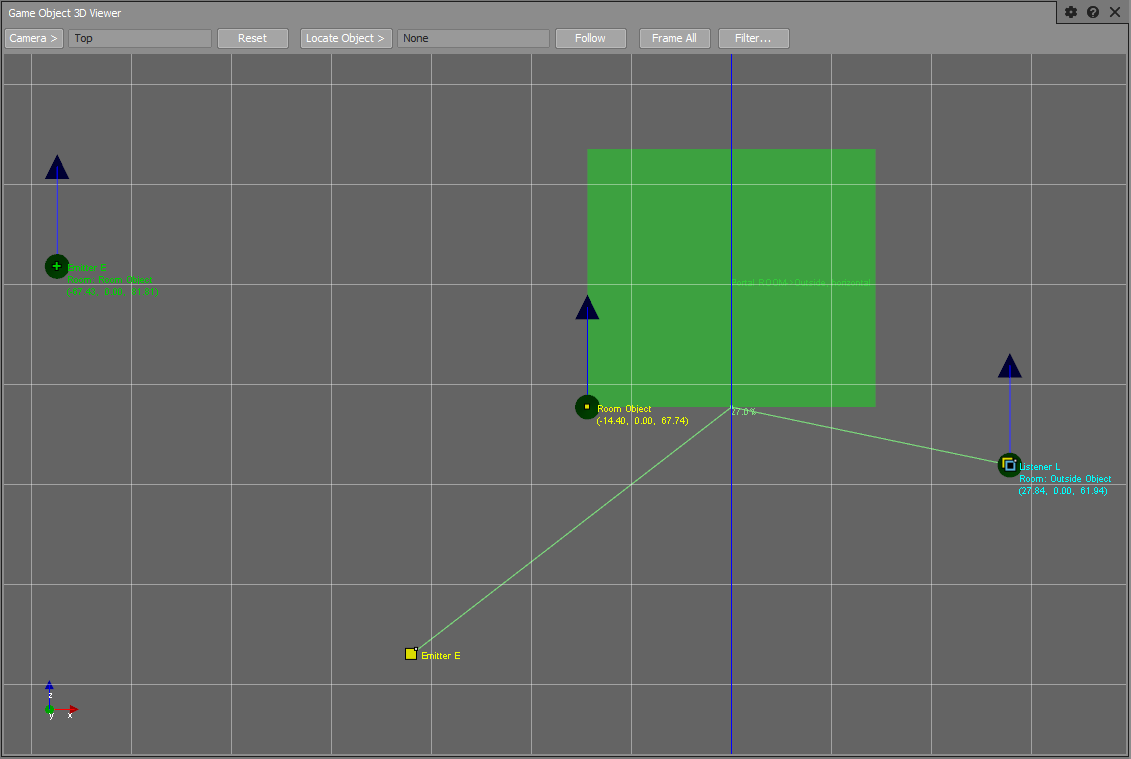The height and width of the screenshot is (759, 1131).
Task: Click the XYZ axis orientation gizmo
Action: tap(56, 703)
